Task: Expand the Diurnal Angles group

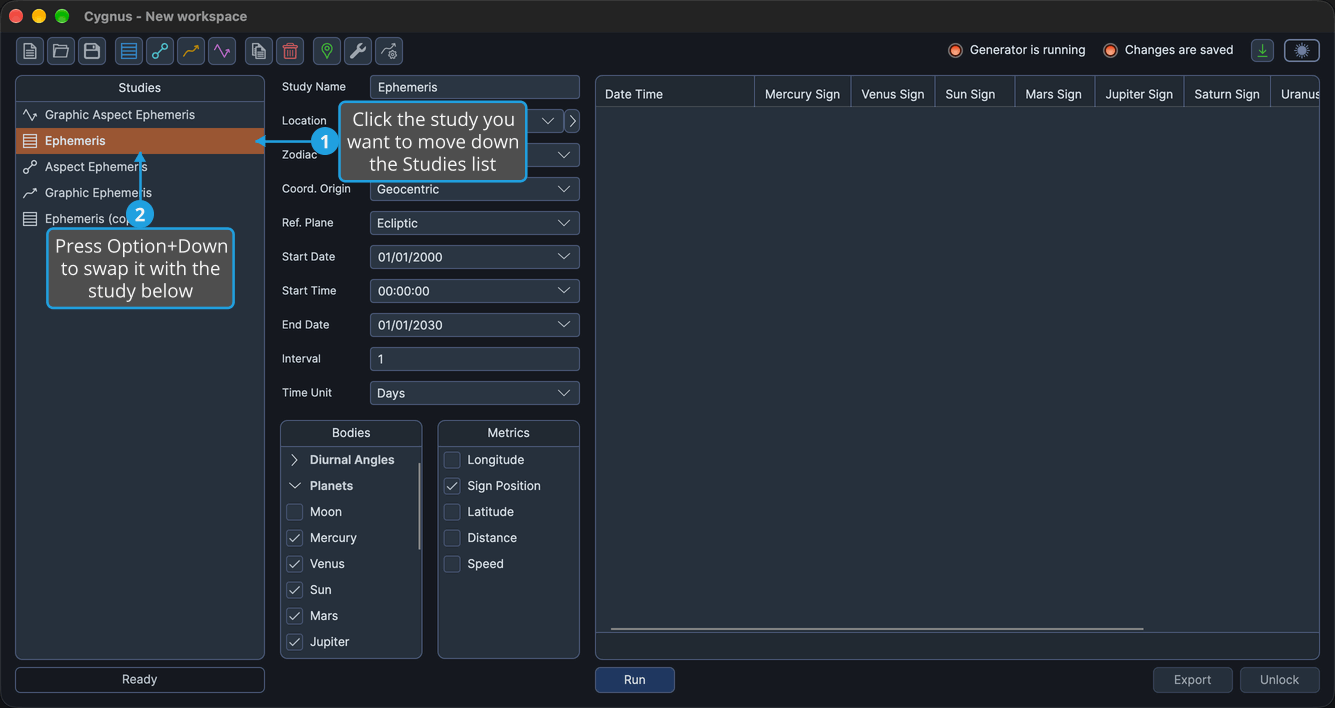Action: pos(295,460)
